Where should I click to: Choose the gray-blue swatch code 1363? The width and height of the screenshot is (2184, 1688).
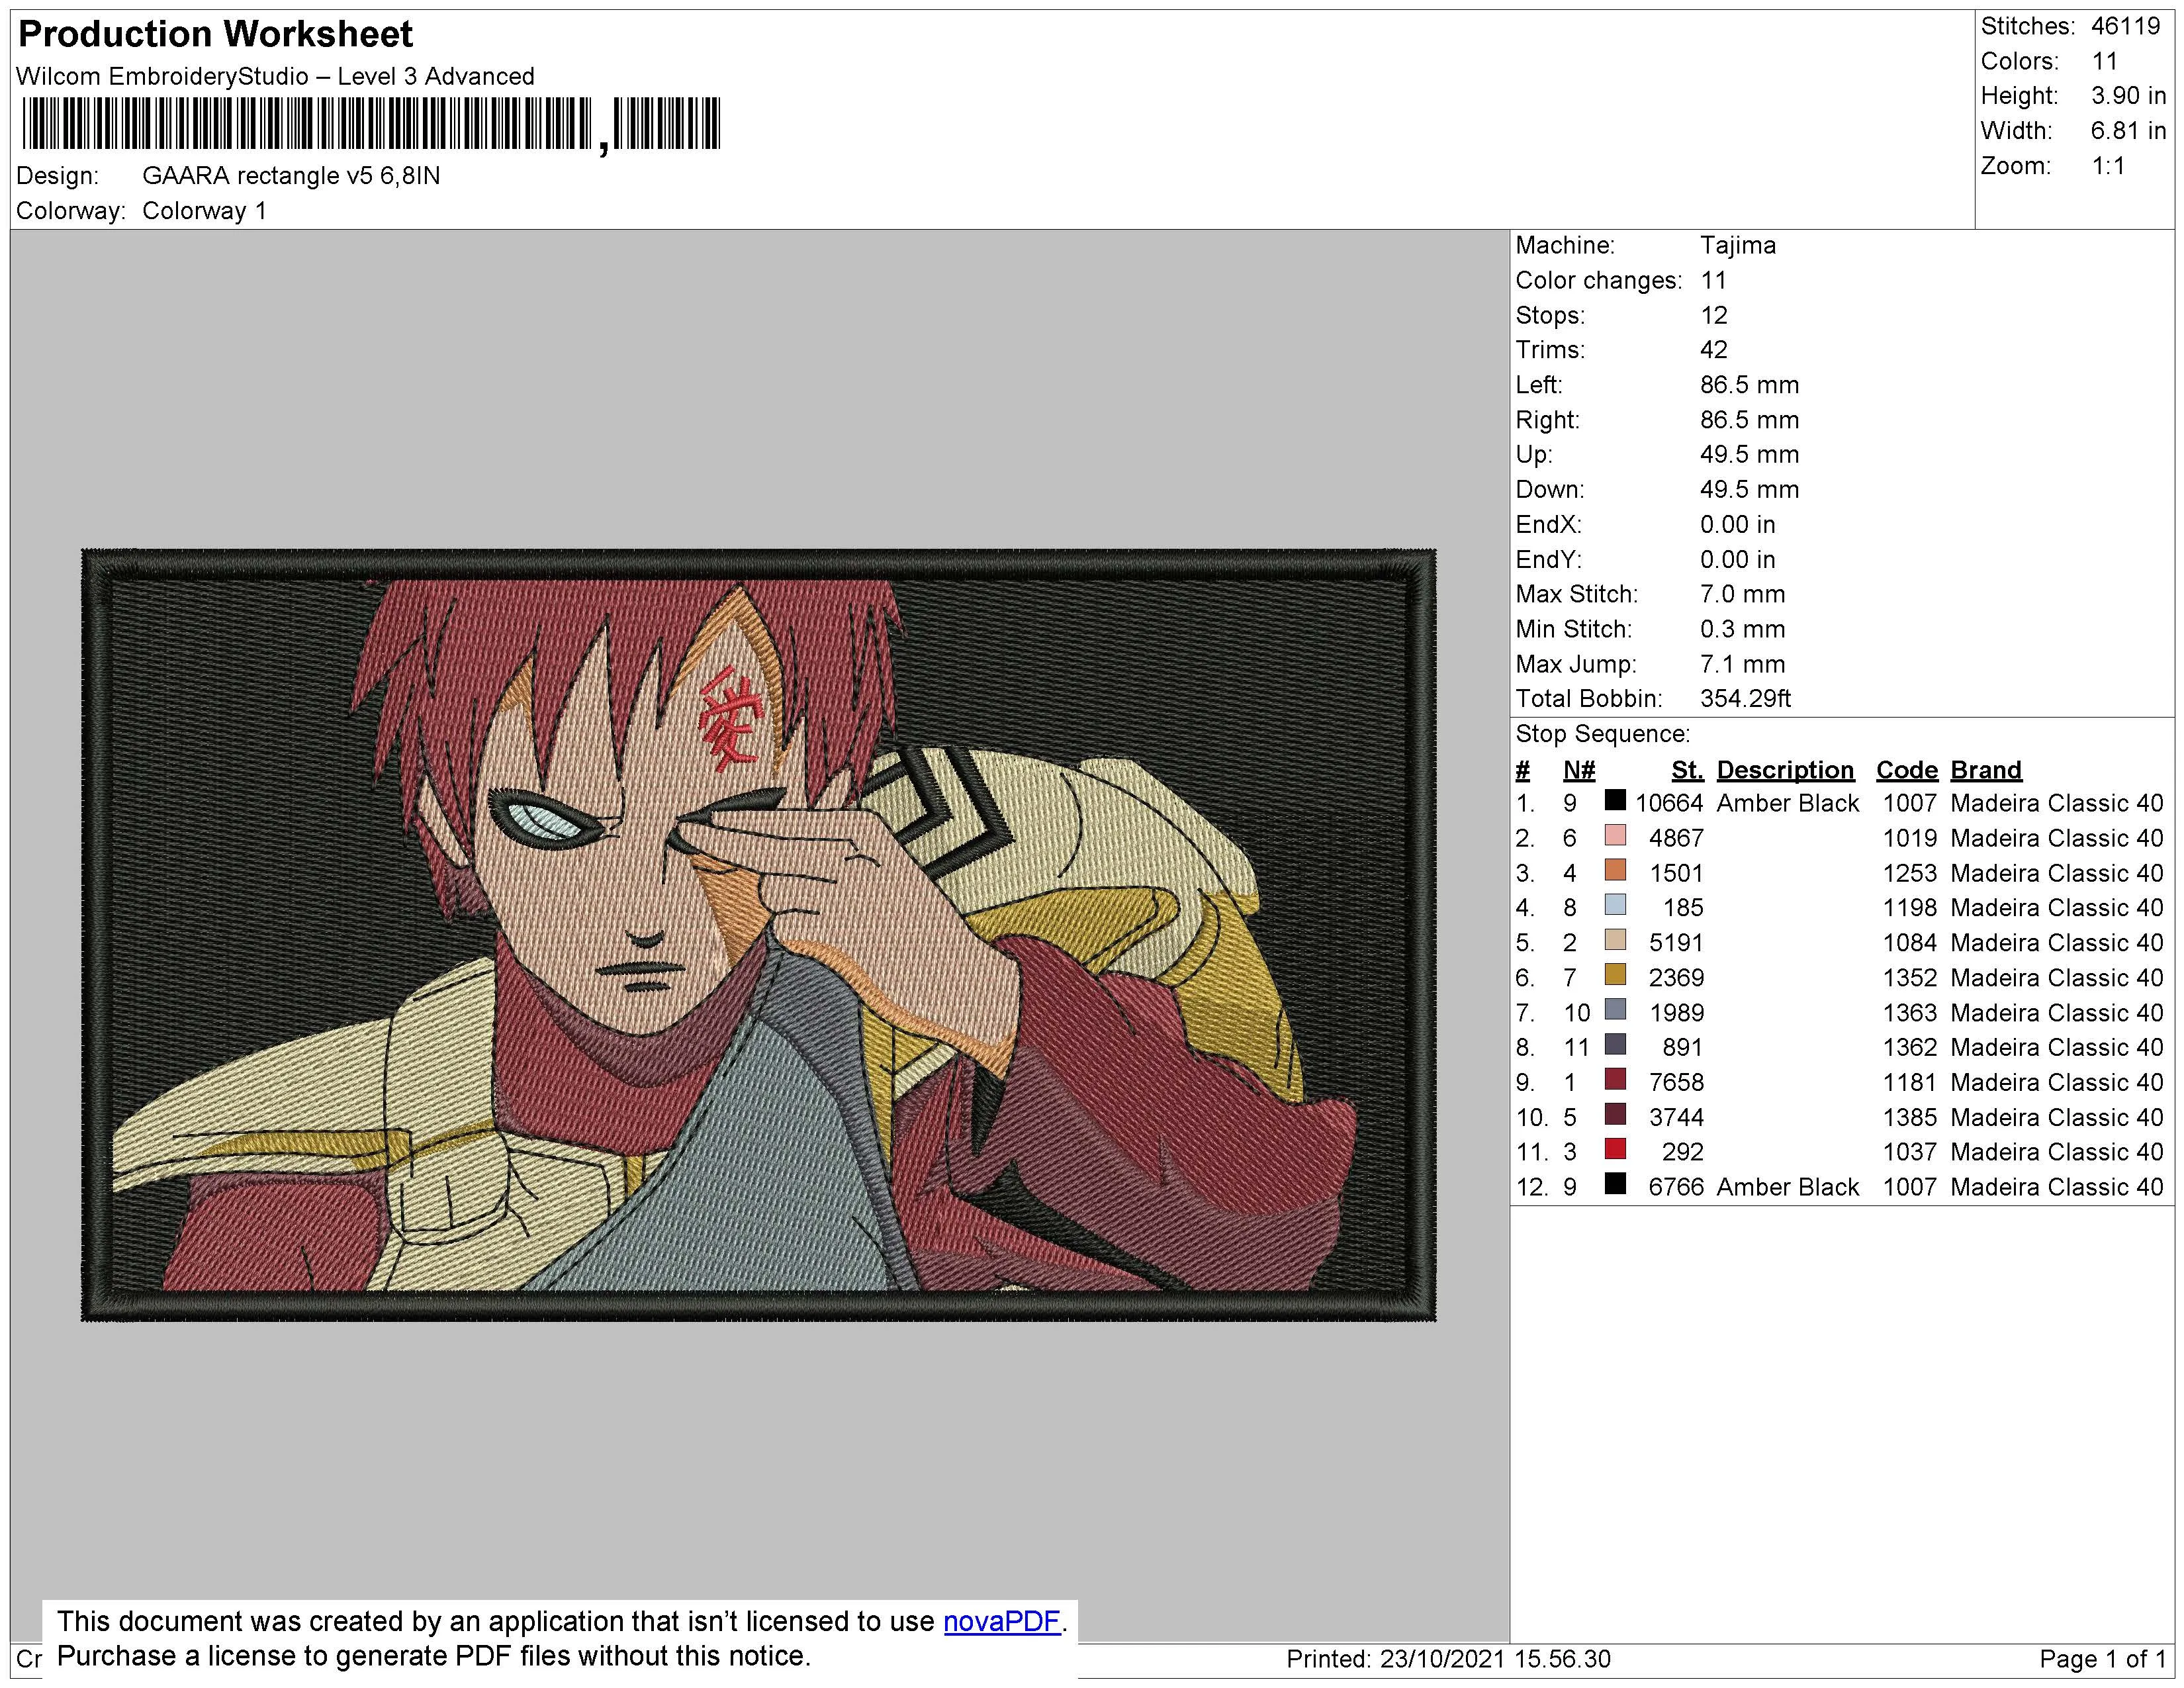click(x=1614, y=1009)
